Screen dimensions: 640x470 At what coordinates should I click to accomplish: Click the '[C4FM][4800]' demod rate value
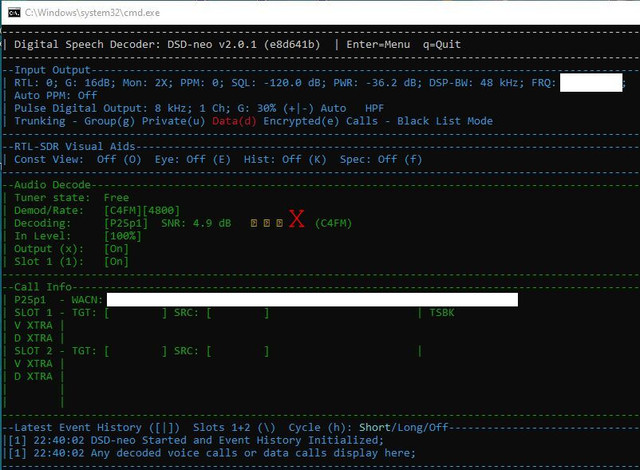(x=142, y=210)
